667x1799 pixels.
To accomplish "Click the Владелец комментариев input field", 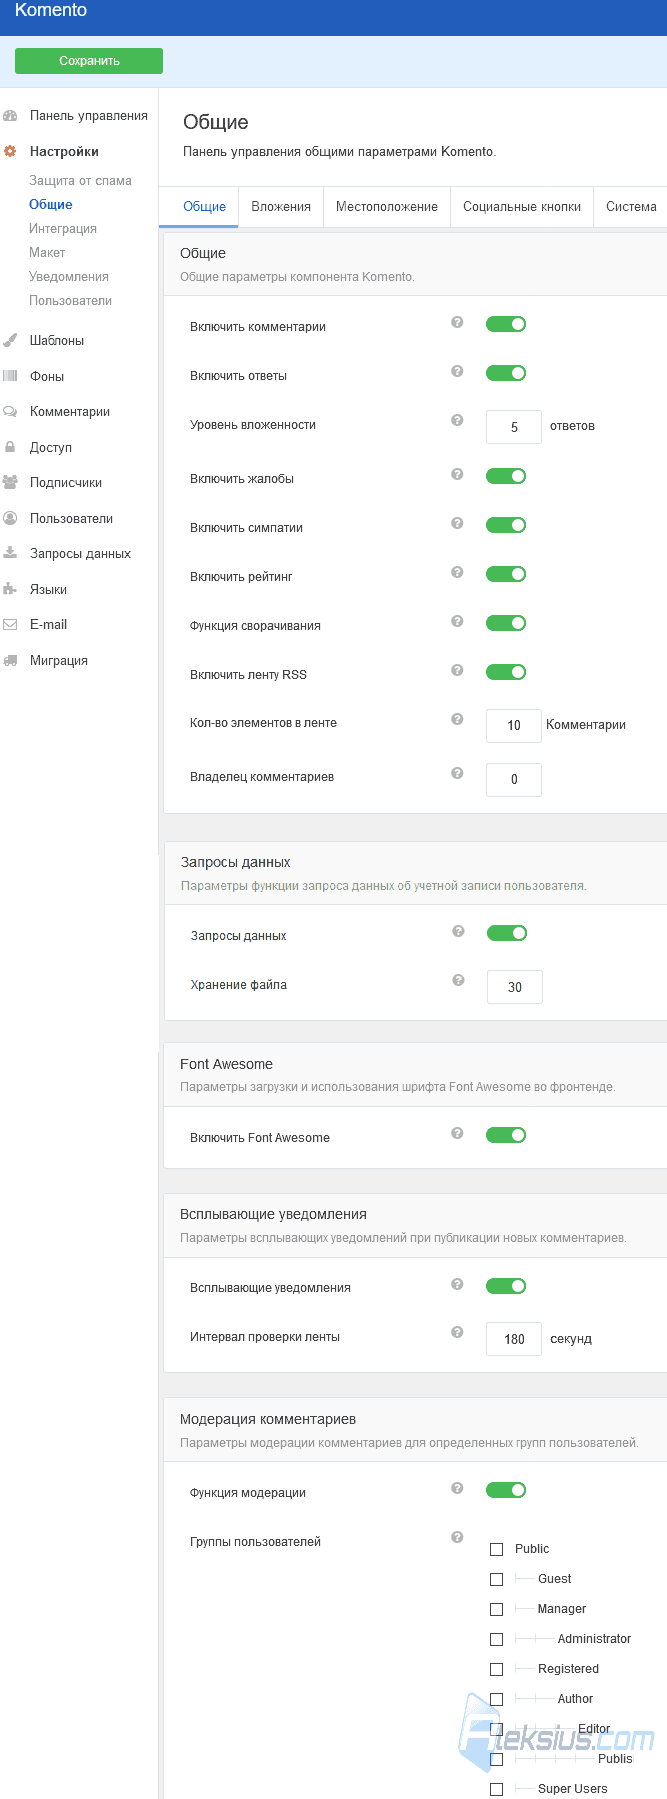I will (514, 780).
